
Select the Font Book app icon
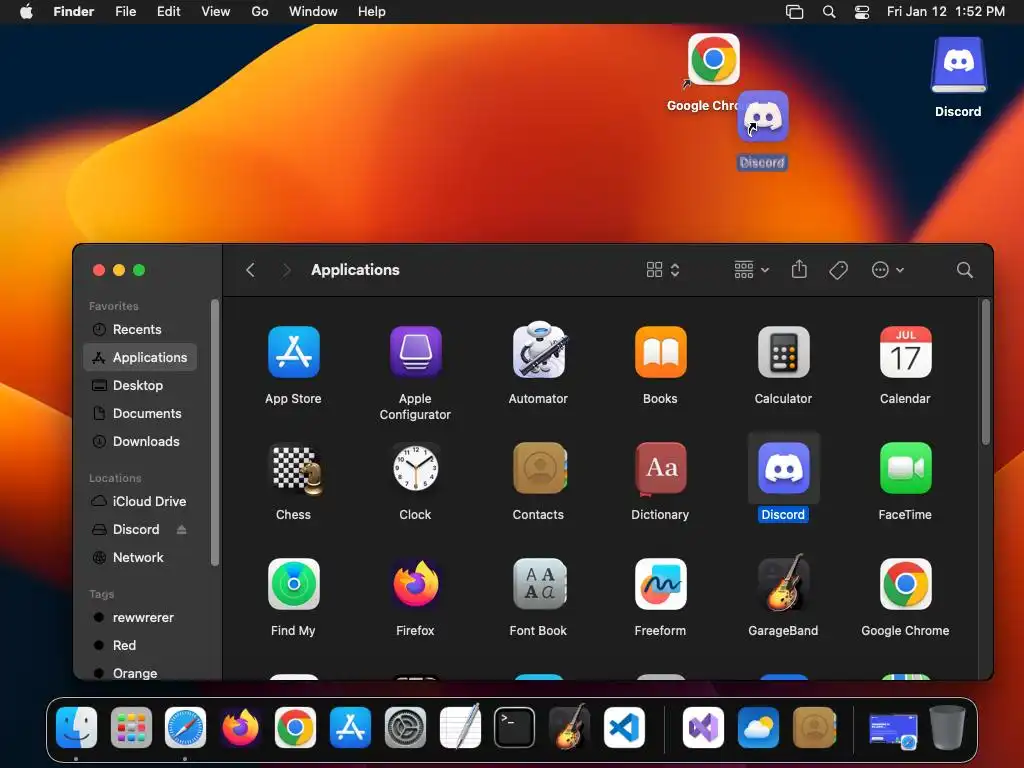pos(539,584)
